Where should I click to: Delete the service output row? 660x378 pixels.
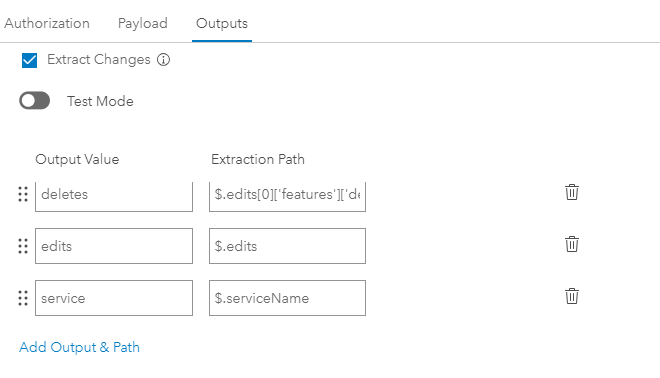pos(572,296)
